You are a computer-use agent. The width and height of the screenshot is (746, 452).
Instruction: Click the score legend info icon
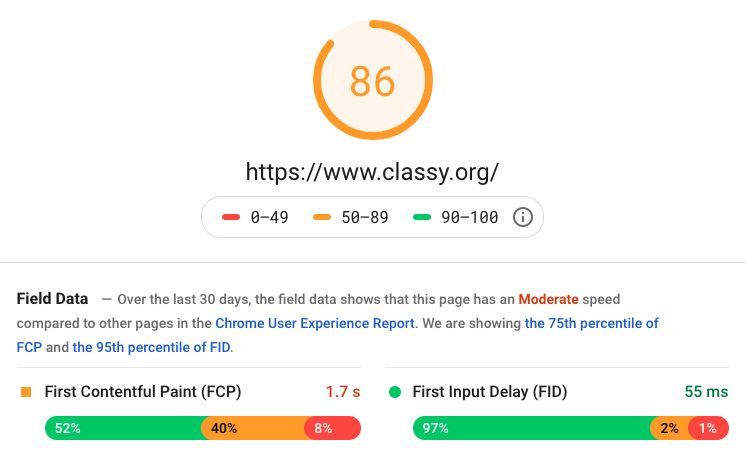click(522, 217)
